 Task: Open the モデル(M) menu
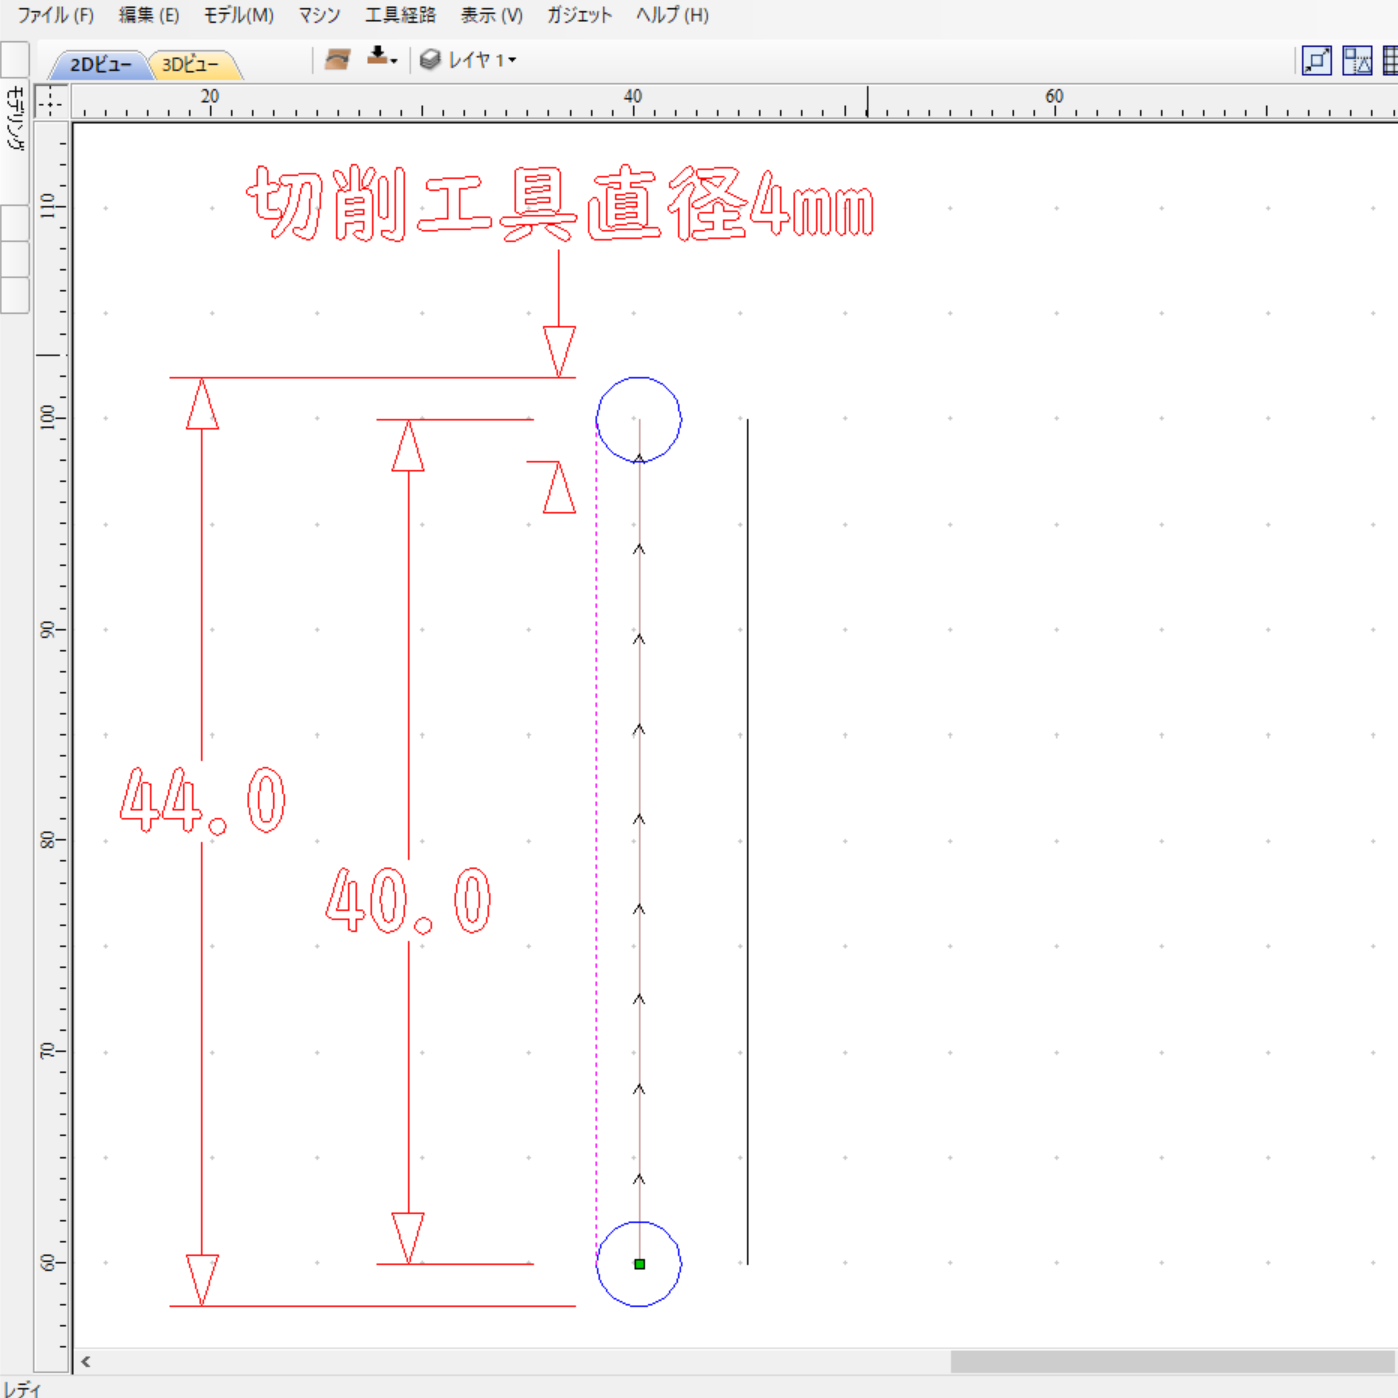(x=239, y=15)
